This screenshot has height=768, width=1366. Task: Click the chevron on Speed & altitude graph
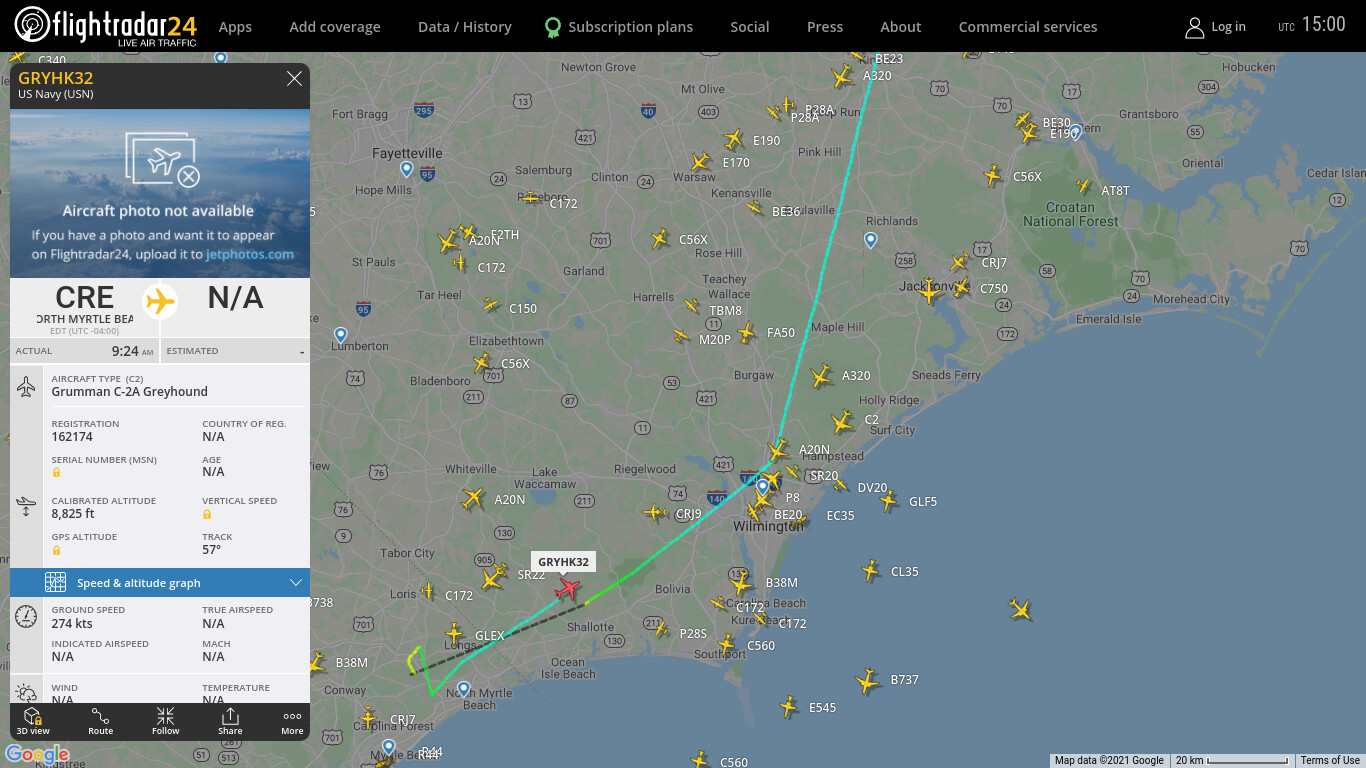tap(295, 583)
